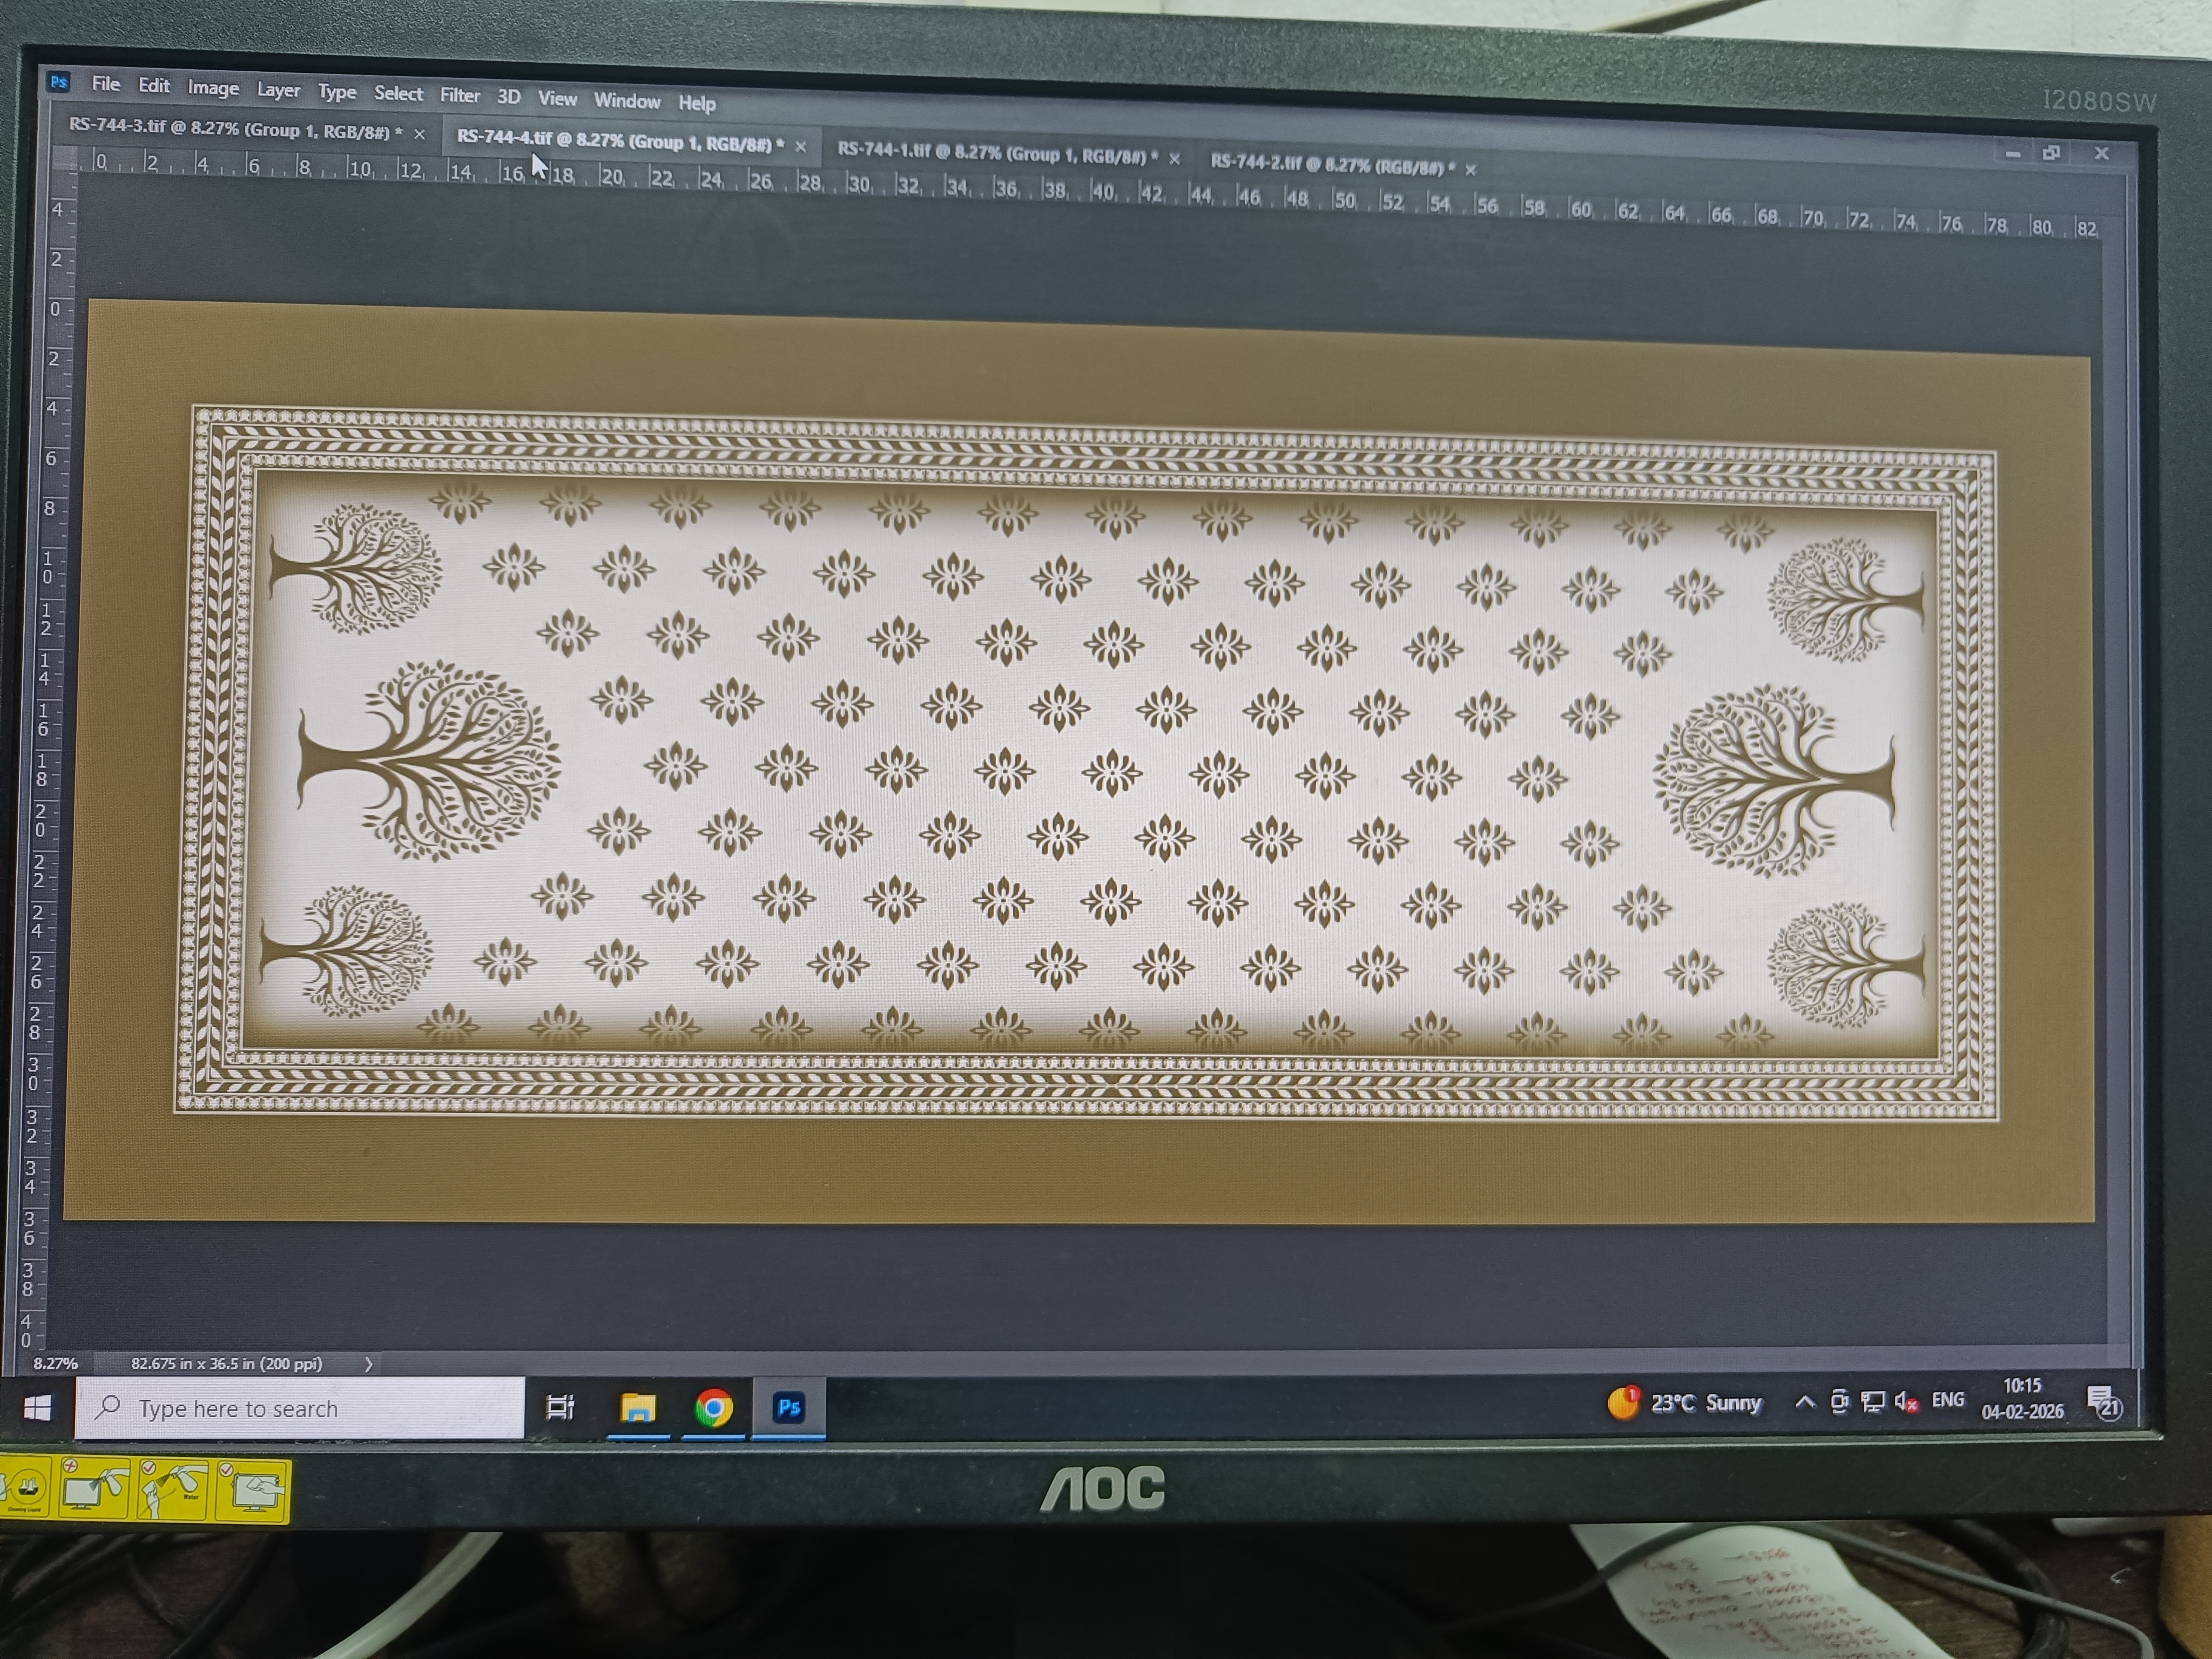Open File Explorer from the taskbar
Image resolution: width=2212 pixels, height=1659 pixels.
(x=637, y=1408)
